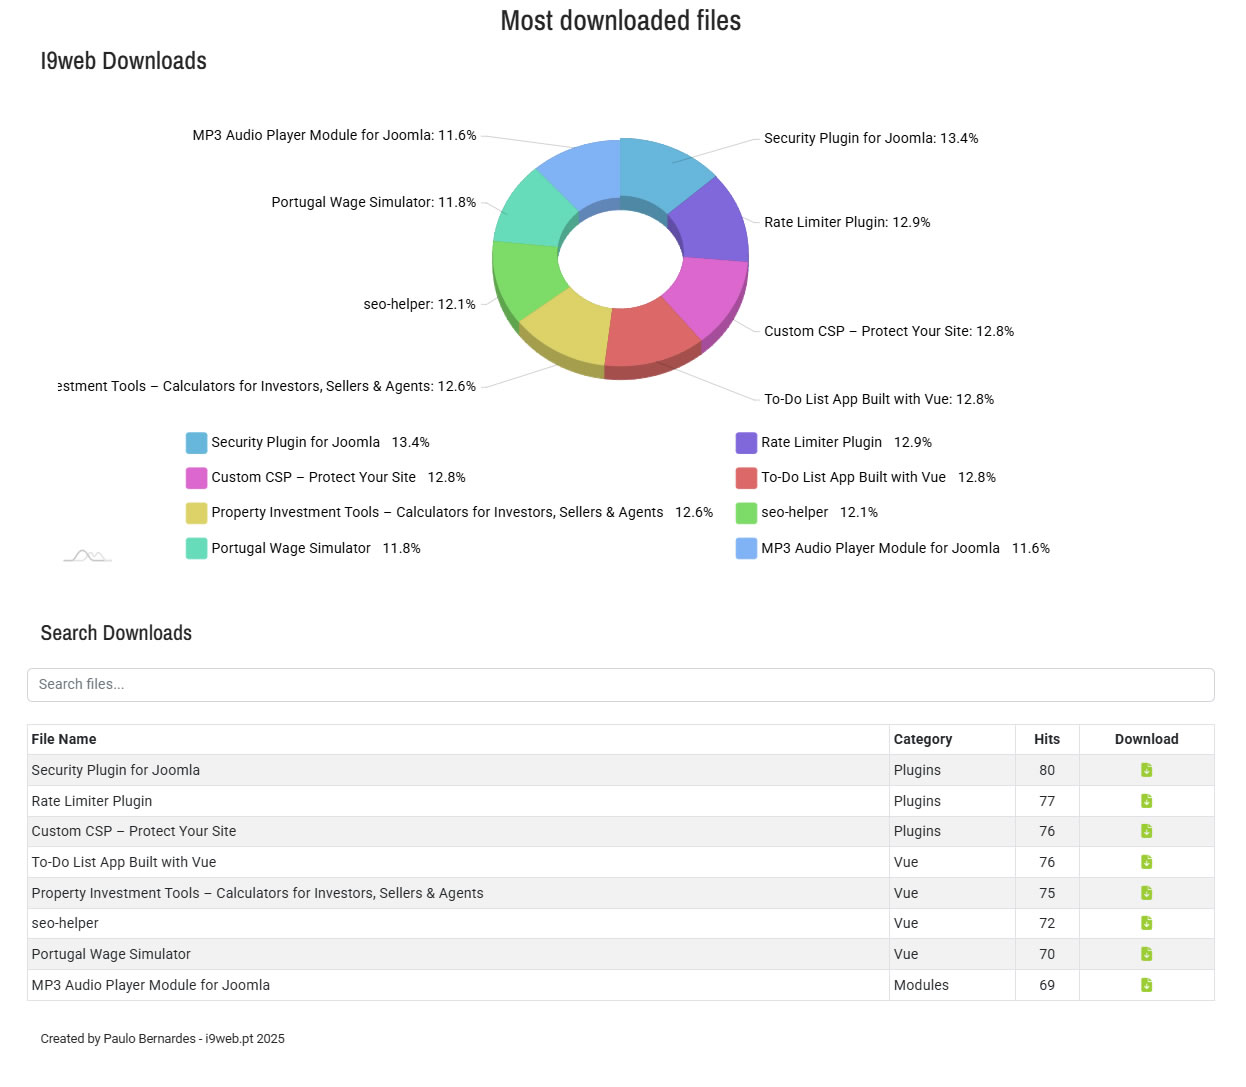The height and width of the screenshot is (1087, 1246).
Task: Click the amCharts logo icon
Action: click(87, 555)
